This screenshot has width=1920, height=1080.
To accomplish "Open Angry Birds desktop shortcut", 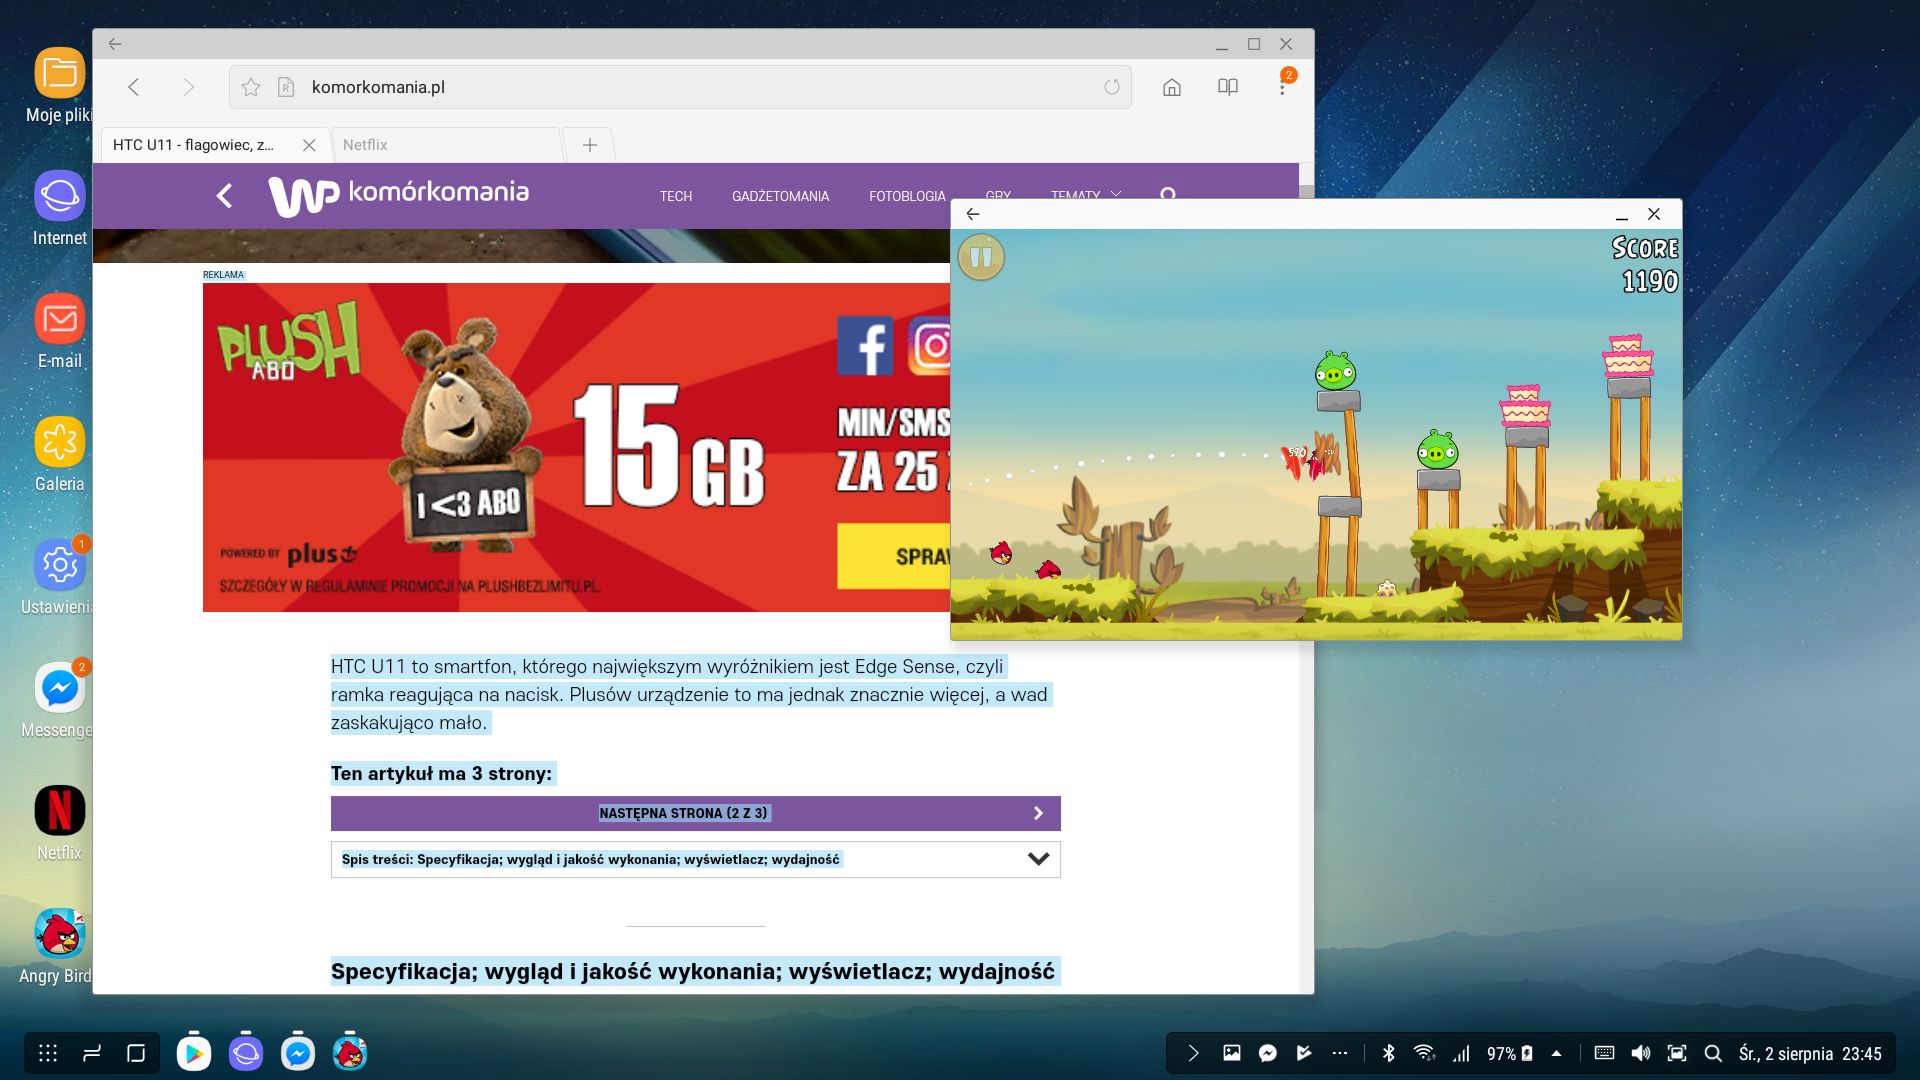I will [x=59, y=934].
